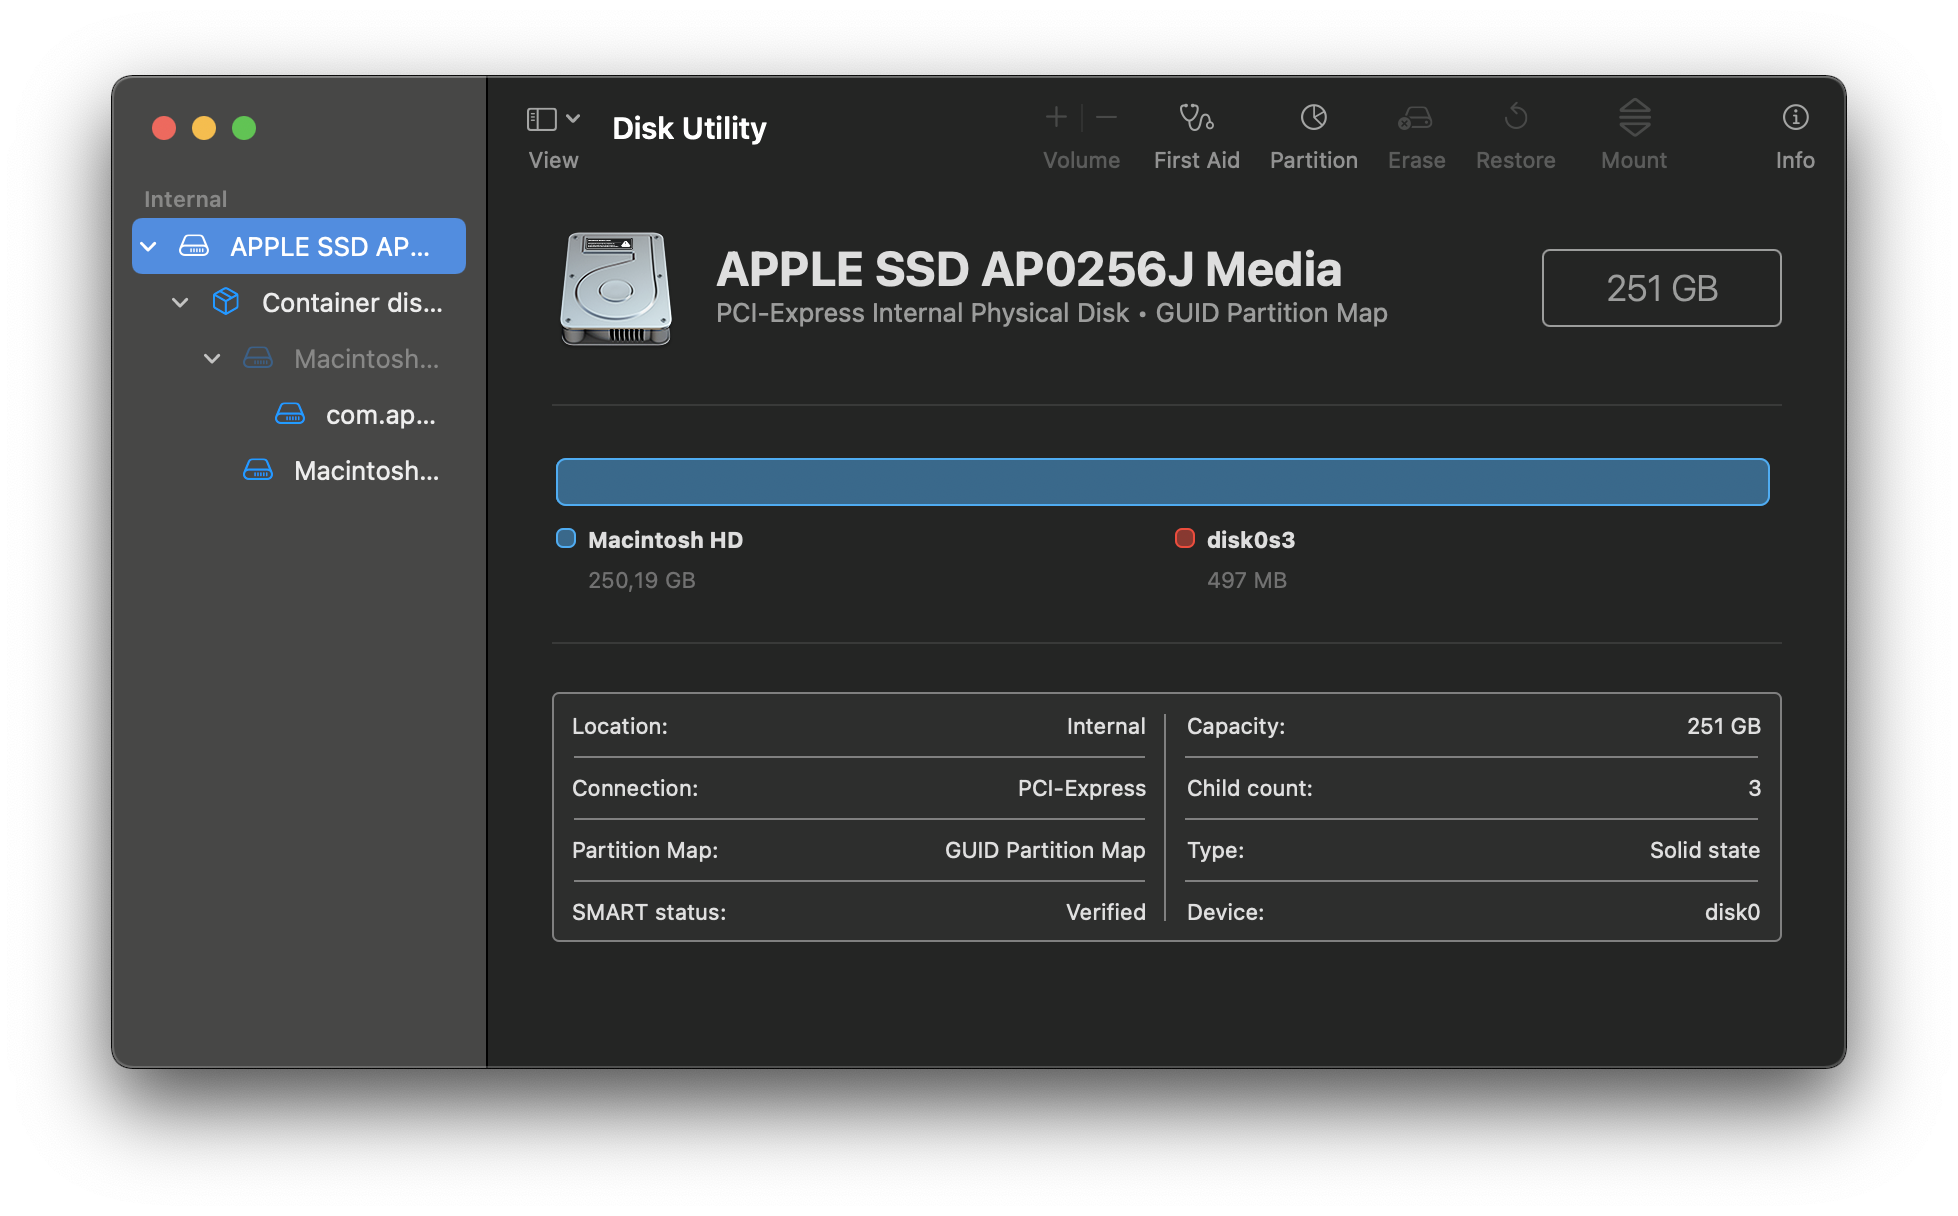Image resolution: width=1958 pixels, height=1216 pixels.
Task: Click the bottom Macintosh... volume icon
Action: [x=258, y=470]
